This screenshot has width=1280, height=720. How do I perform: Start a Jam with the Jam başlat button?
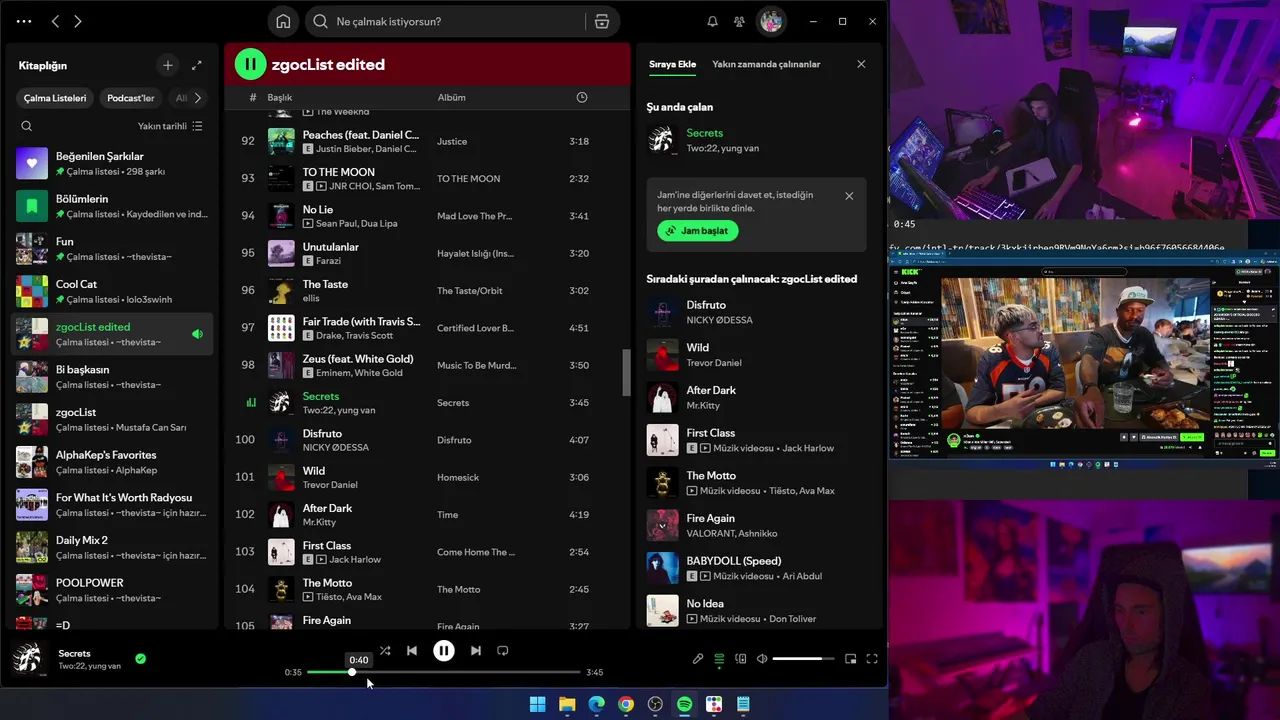pos(698,231)
